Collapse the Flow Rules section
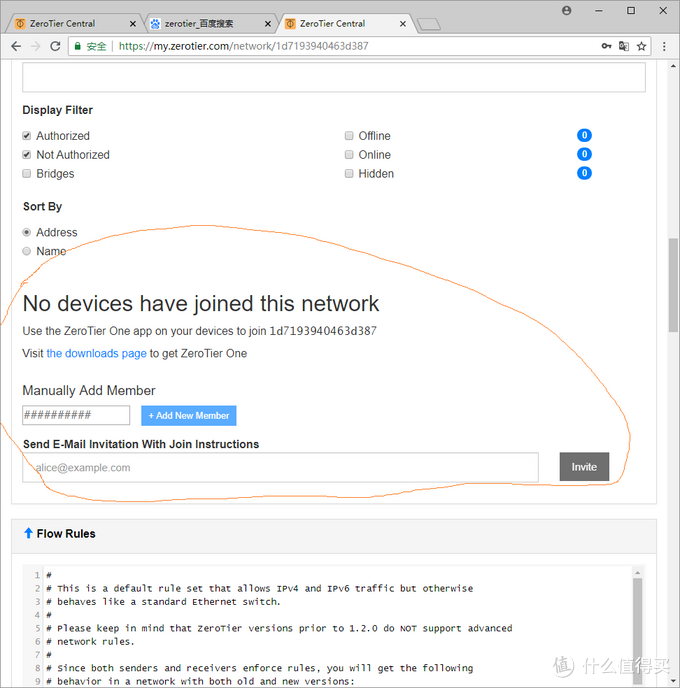The height and width of the screenshot is (688, 680). click(x=28, y=534)
